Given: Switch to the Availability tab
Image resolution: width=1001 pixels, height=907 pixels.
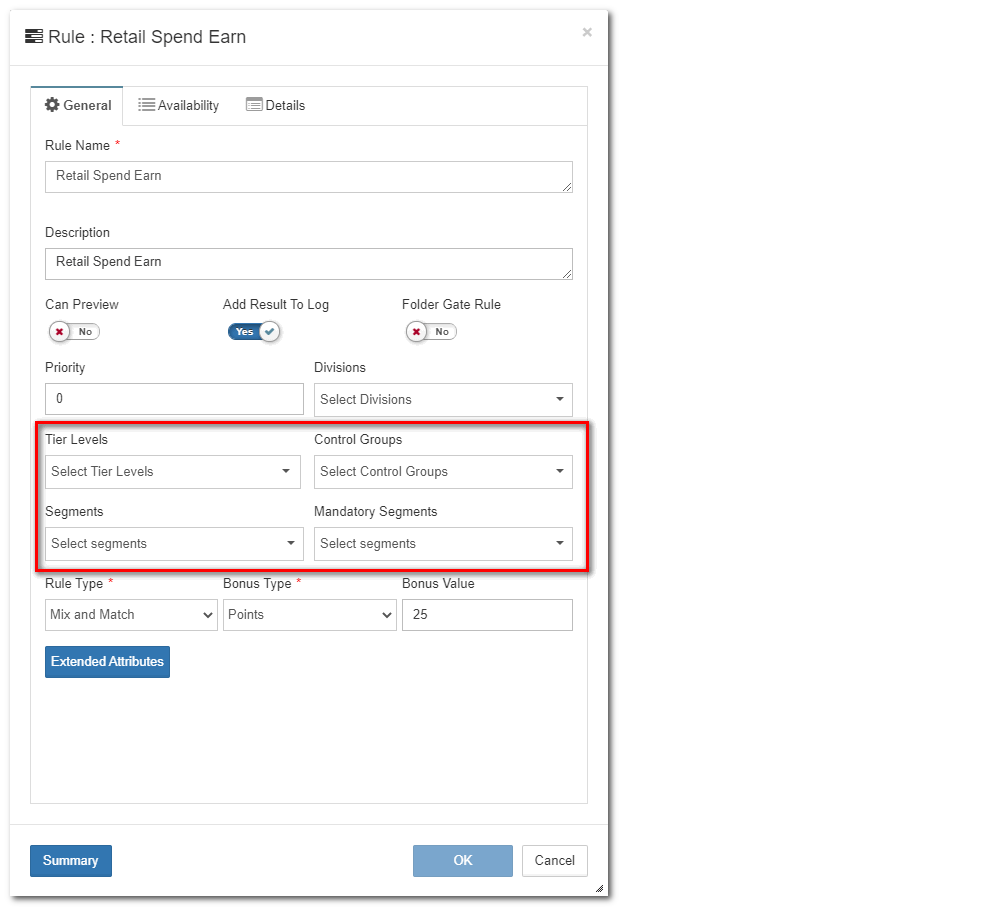Looking at the screenshot, I should click(178, 106).
